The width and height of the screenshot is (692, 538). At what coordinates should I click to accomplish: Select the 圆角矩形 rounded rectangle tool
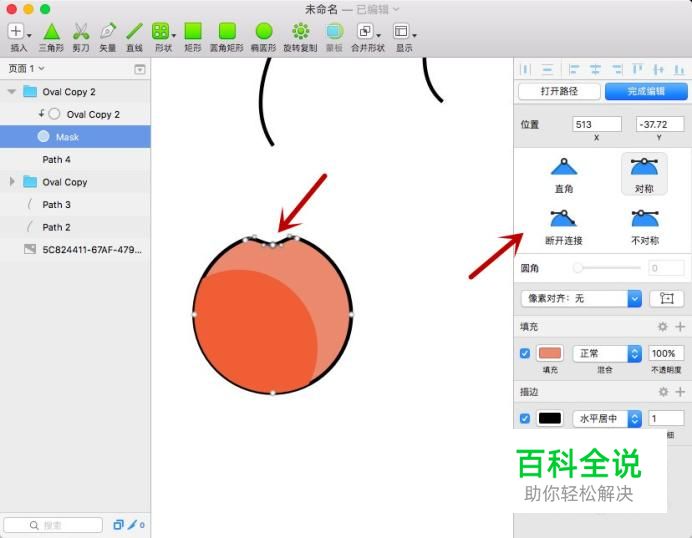point(227,31)
